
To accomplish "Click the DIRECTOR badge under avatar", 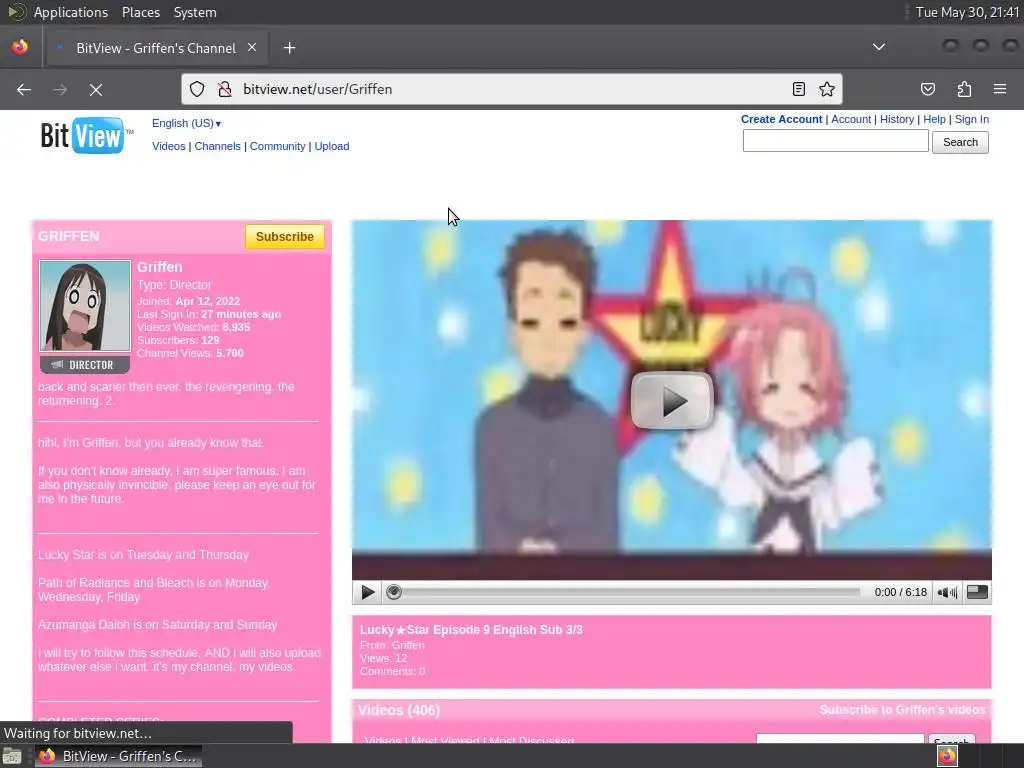I will [x=85, y=365].
